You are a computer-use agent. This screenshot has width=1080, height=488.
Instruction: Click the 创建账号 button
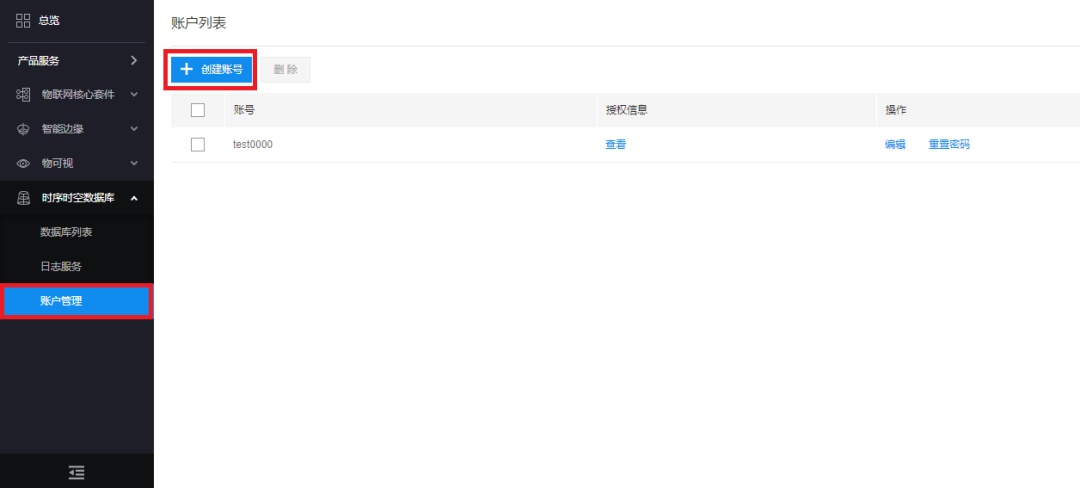(211, 70)
